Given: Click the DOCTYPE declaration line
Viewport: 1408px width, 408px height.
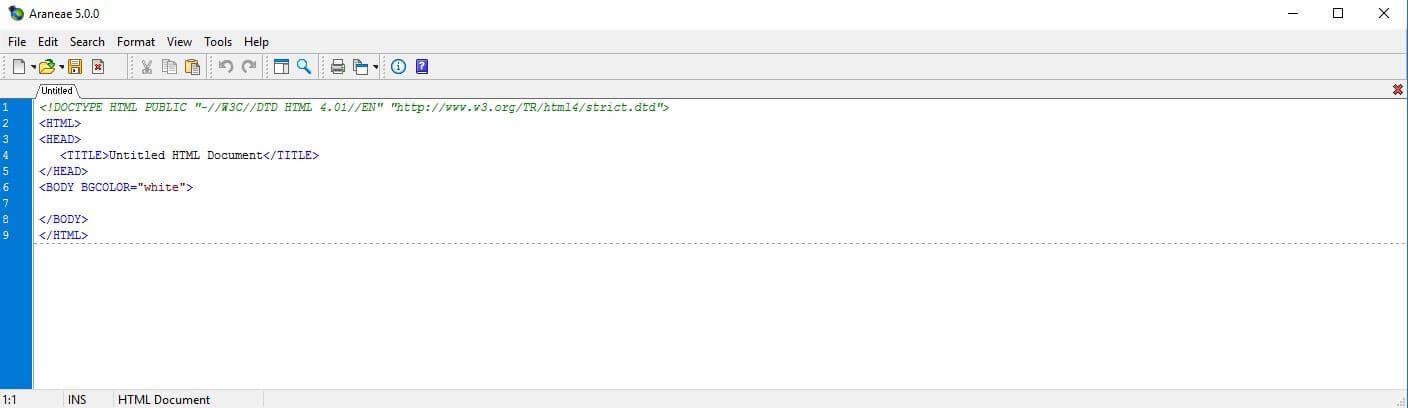Looking at the screenshot, I should pyautogui.click(x=355, y=107).
